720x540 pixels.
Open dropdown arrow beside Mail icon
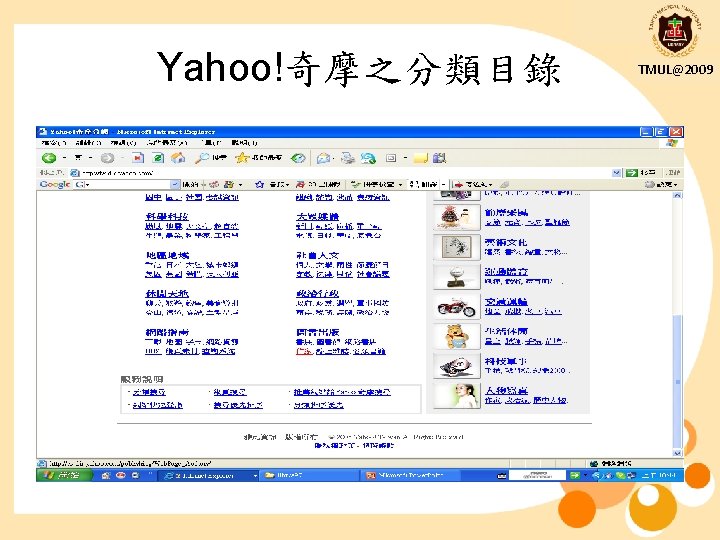pos(333,158)
